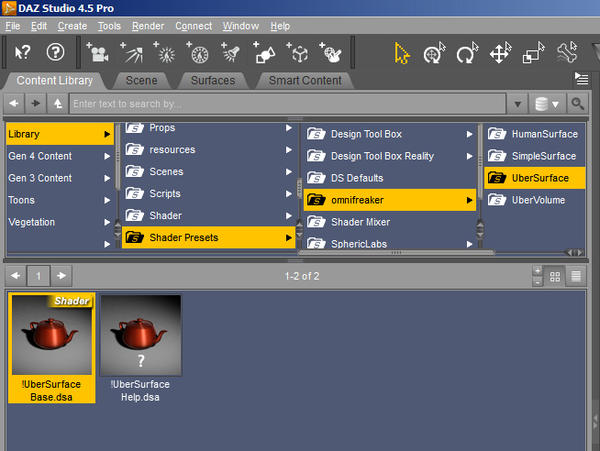This screenshot has height=451, width=600.
Task: Open the resources folder
Action: (x=209, y=150)
